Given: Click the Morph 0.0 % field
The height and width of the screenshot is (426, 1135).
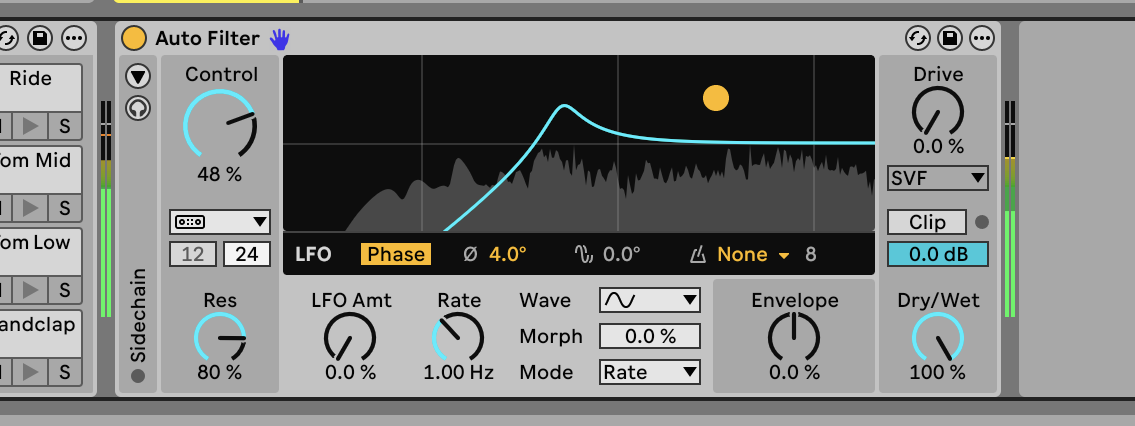Looking at the screenshot, I should 650,336.
